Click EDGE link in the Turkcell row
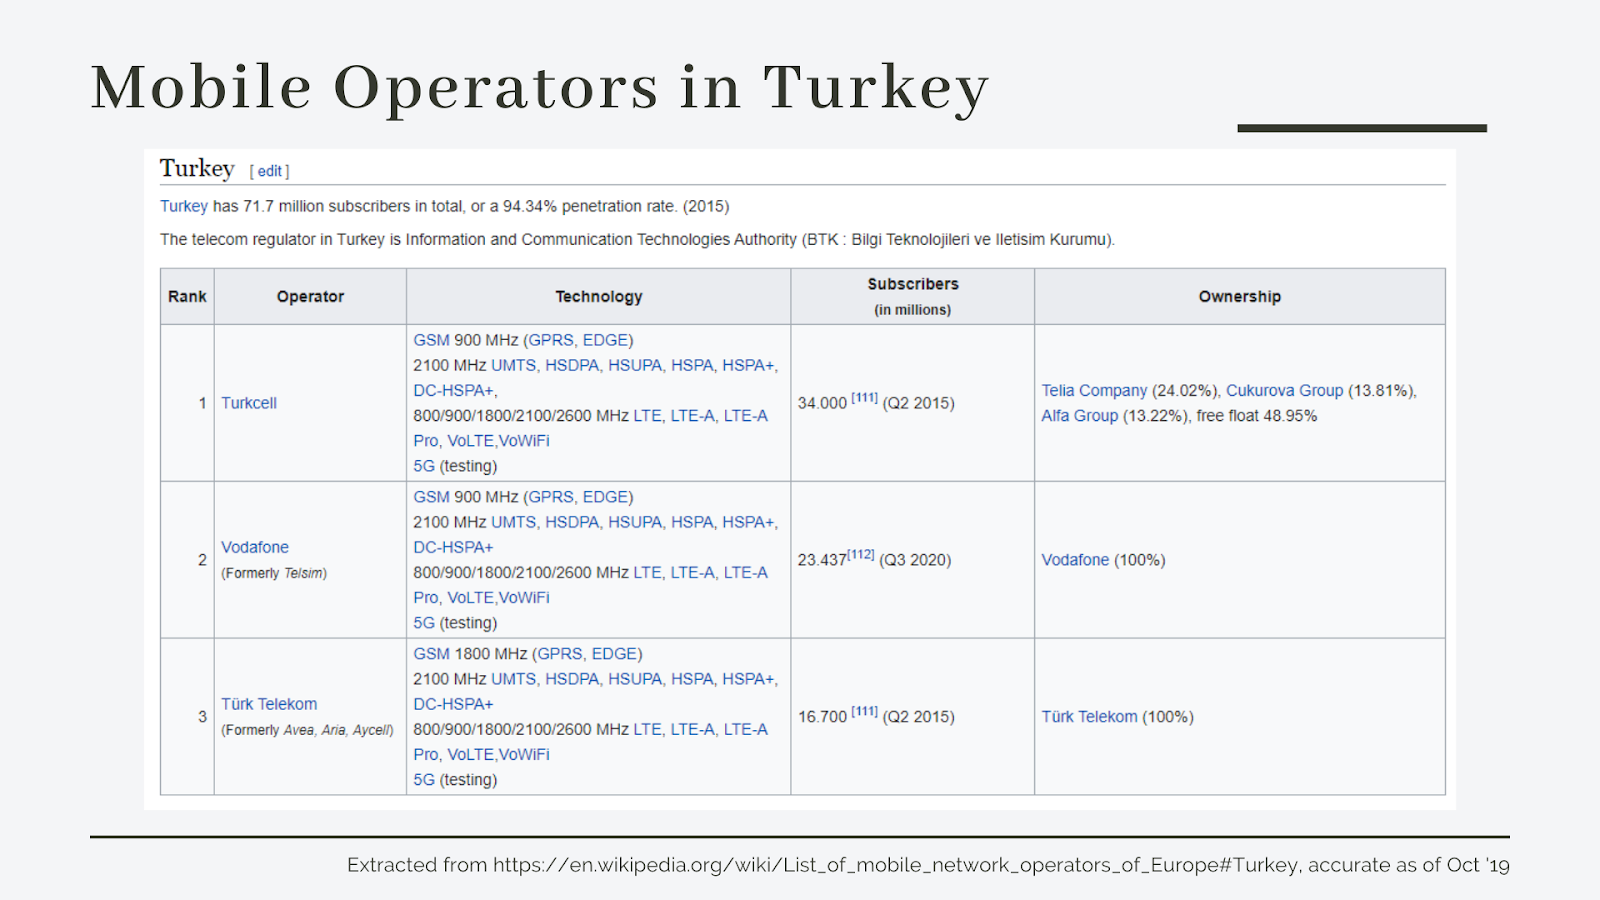This screenshot has height=900, width=1600. click(606, 340)
